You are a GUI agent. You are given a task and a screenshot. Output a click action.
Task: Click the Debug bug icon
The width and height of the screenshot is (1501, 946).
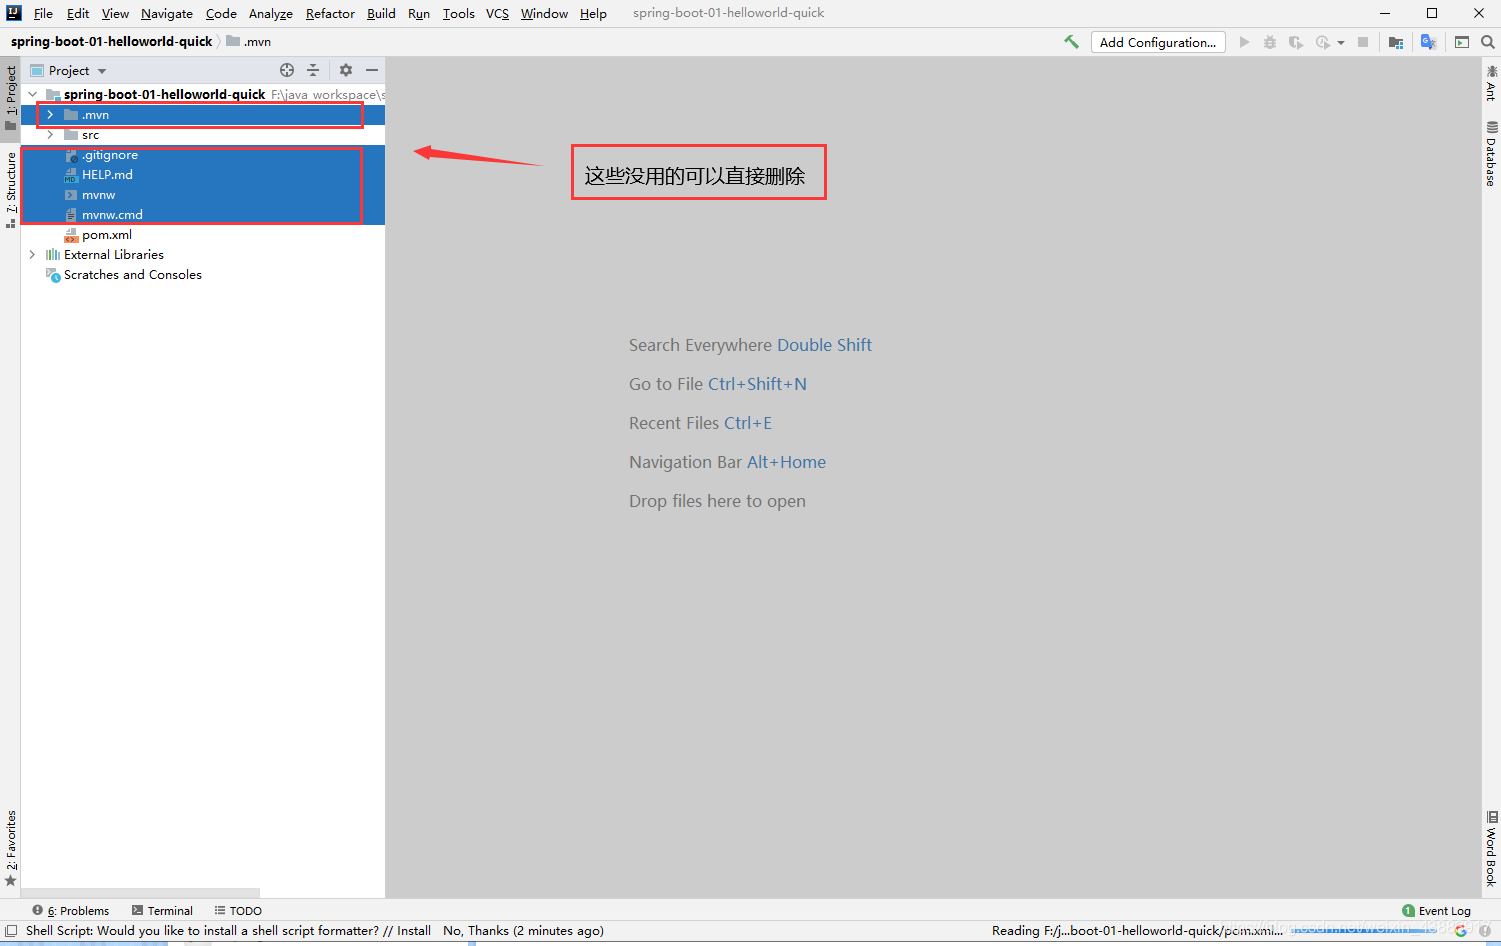pos(1270,42)
